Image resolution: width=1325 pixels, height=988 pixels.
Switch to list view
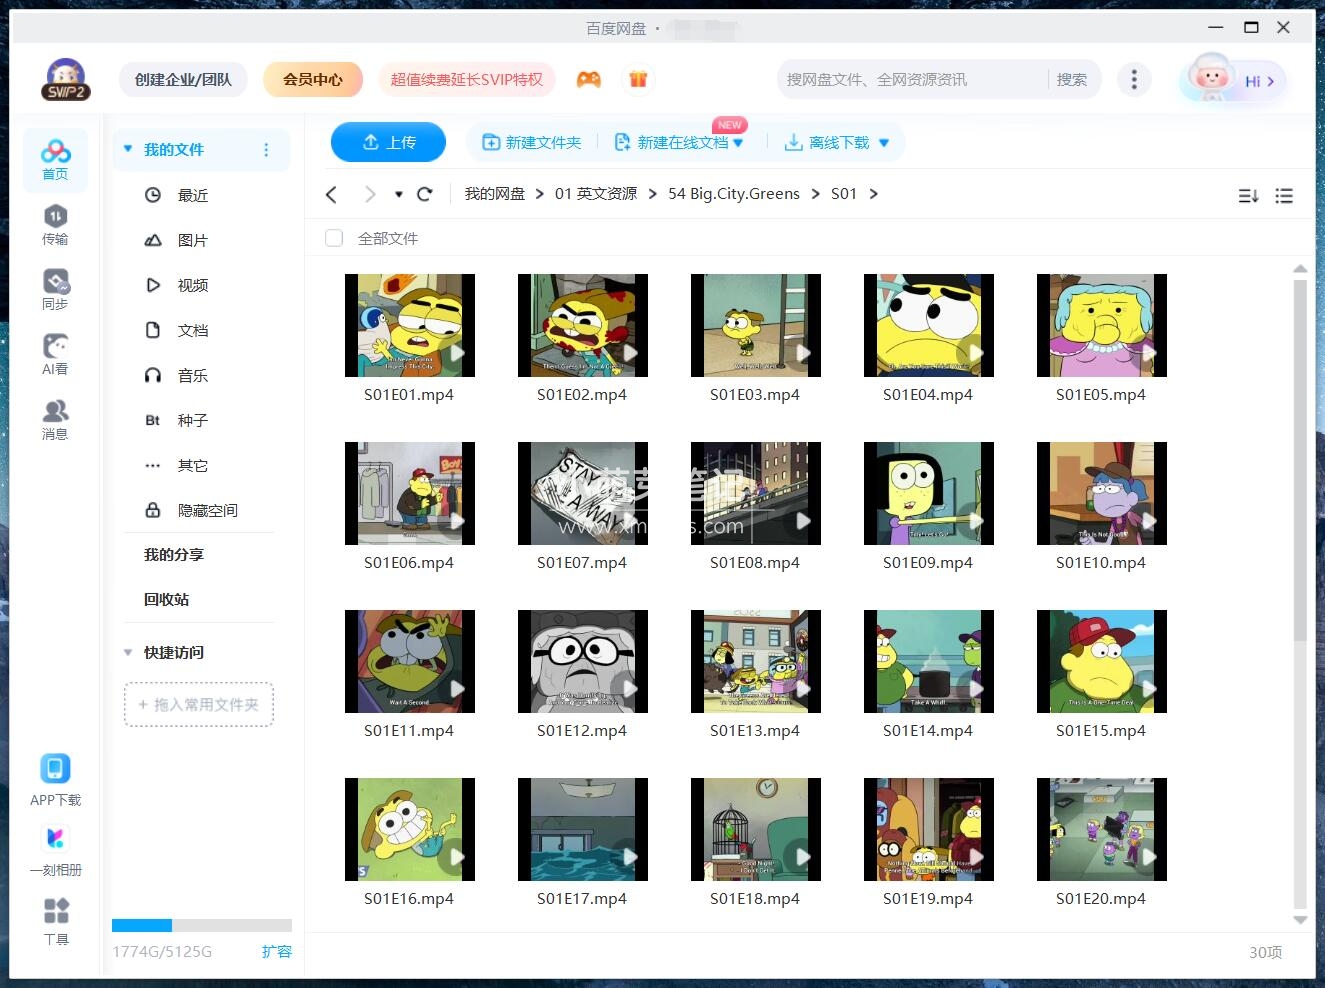coord(1284,196)
